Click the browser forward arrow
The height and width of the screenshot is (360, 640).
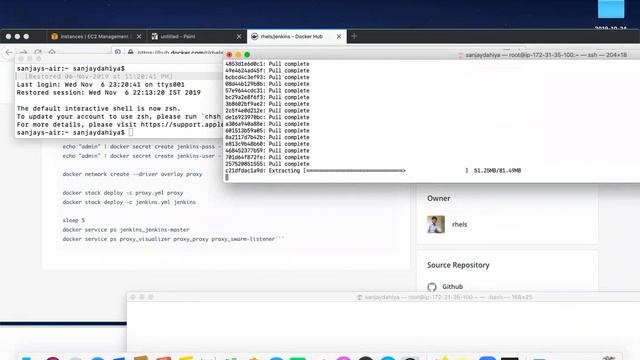[x=24, y=52]
